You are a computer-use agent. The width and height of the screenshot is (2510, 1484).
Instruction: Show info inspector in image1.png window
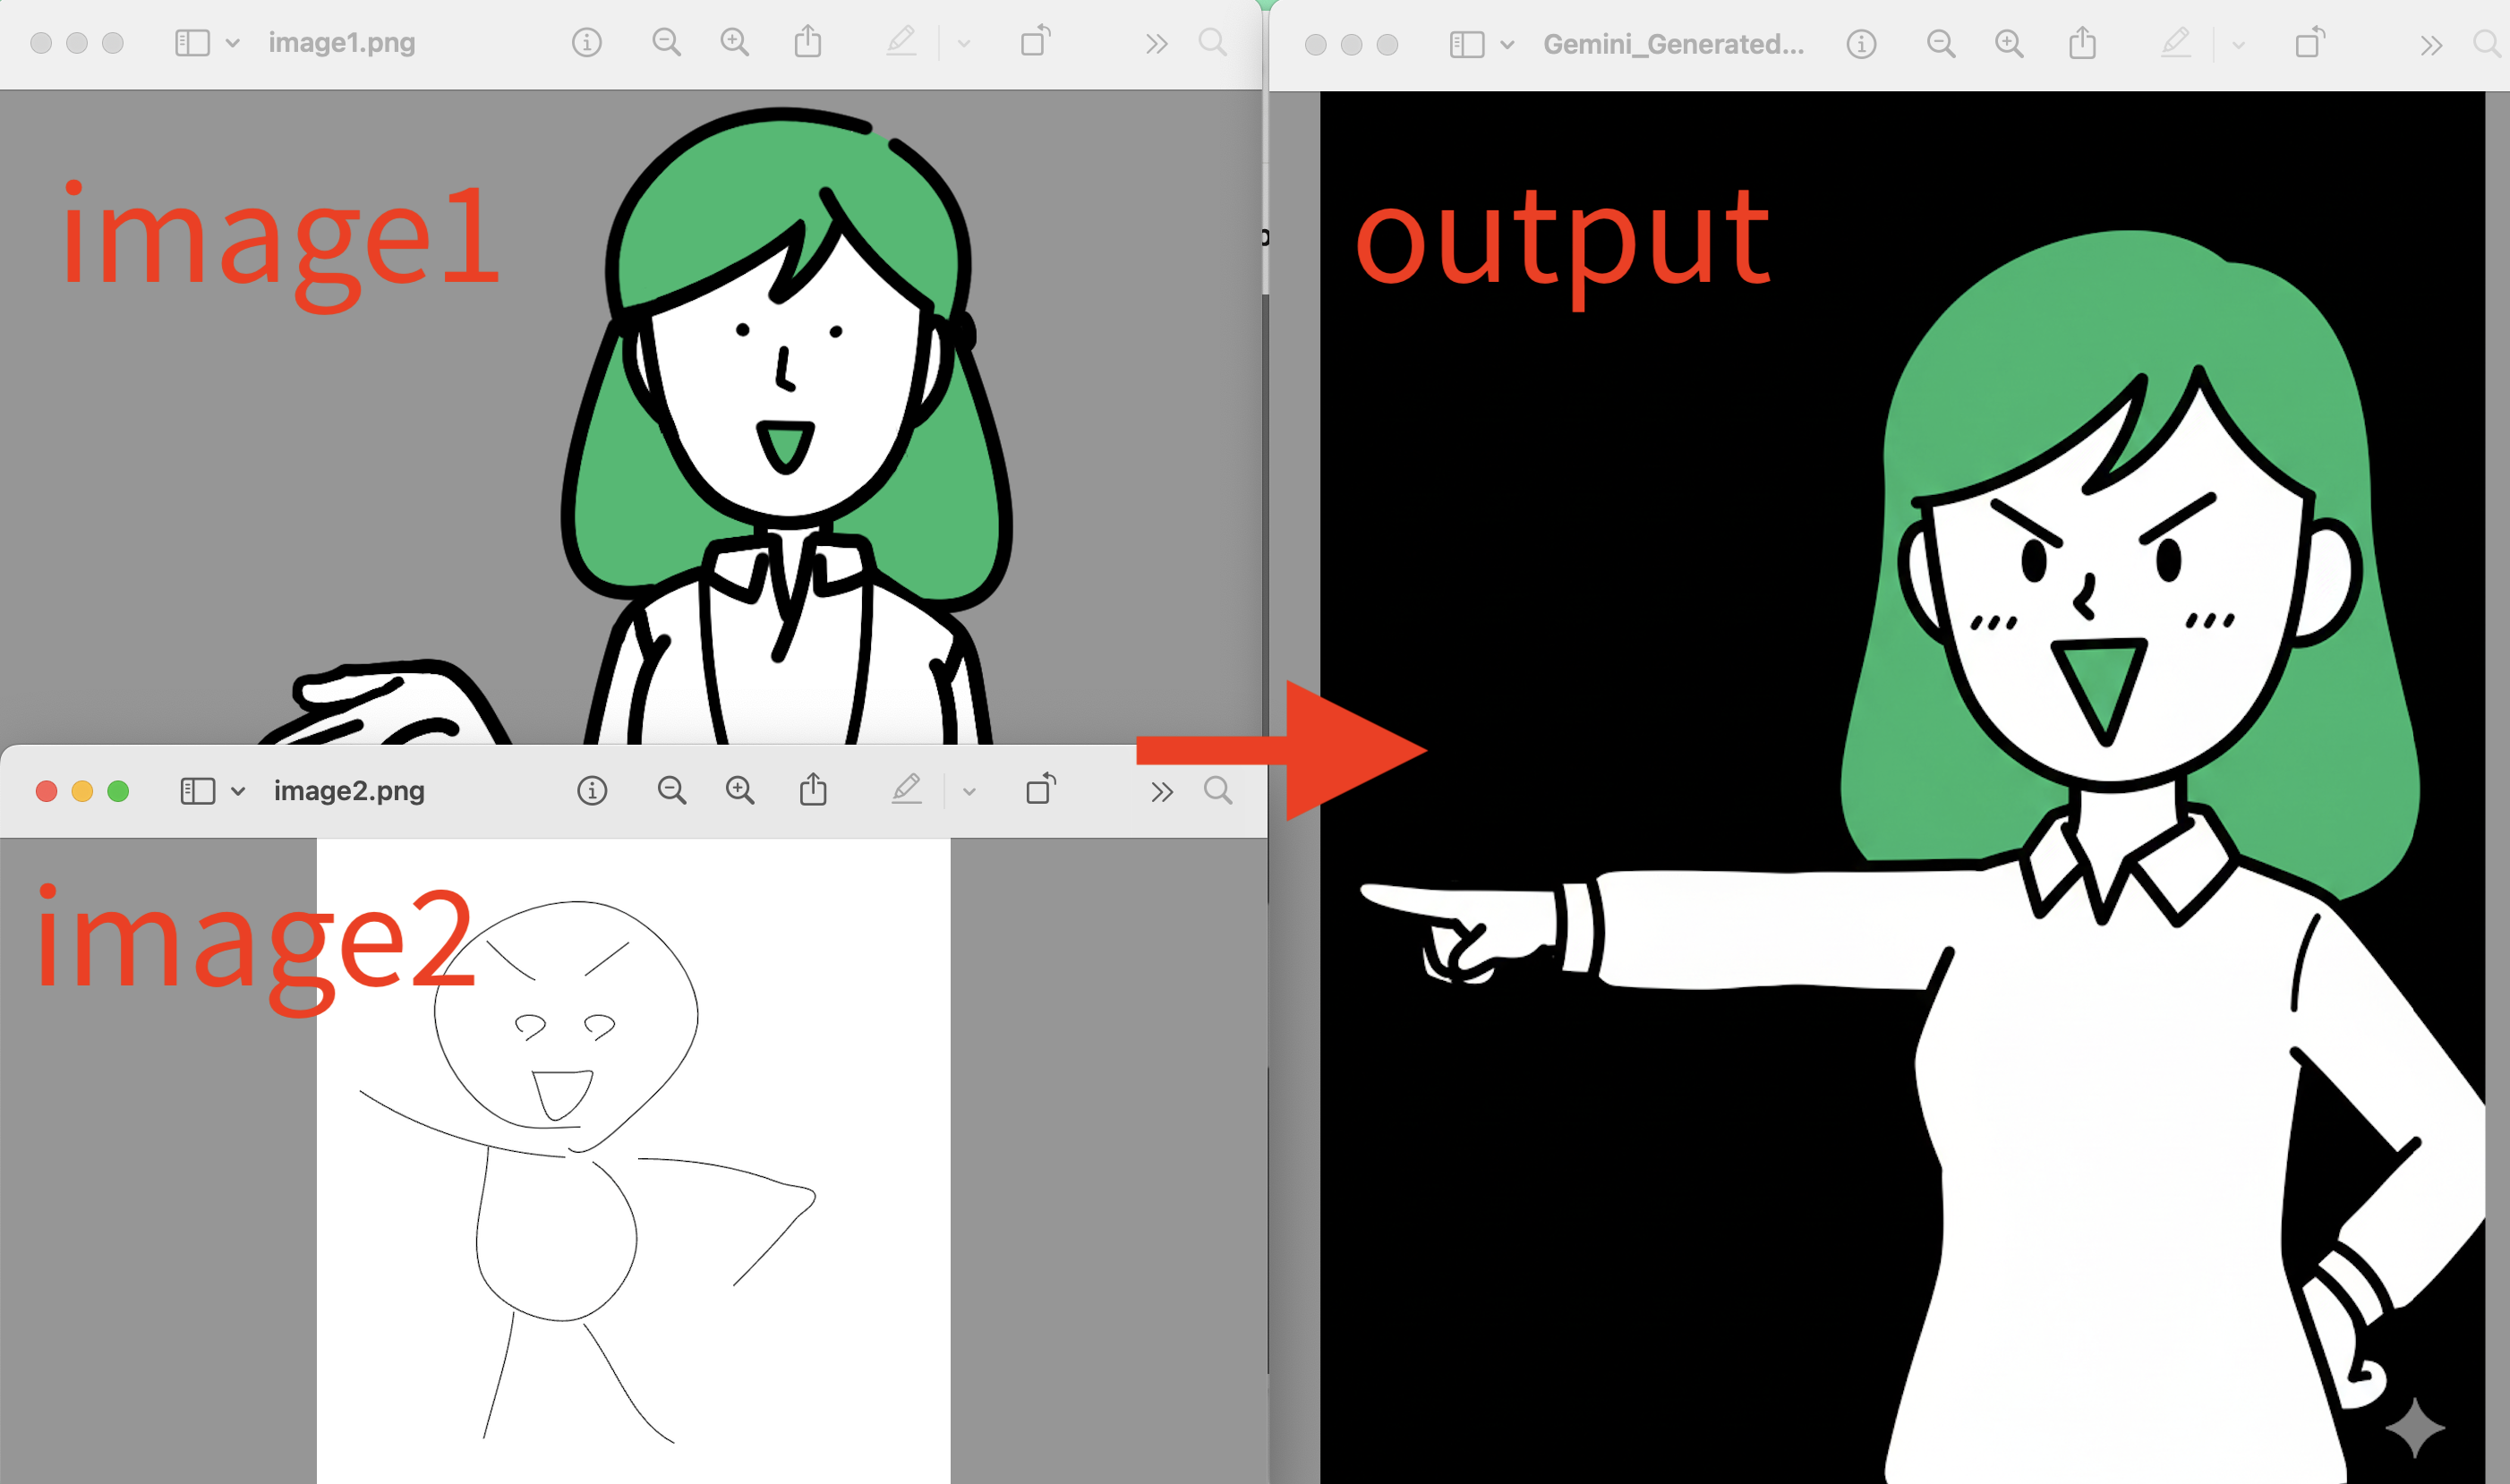coord(587,43)
